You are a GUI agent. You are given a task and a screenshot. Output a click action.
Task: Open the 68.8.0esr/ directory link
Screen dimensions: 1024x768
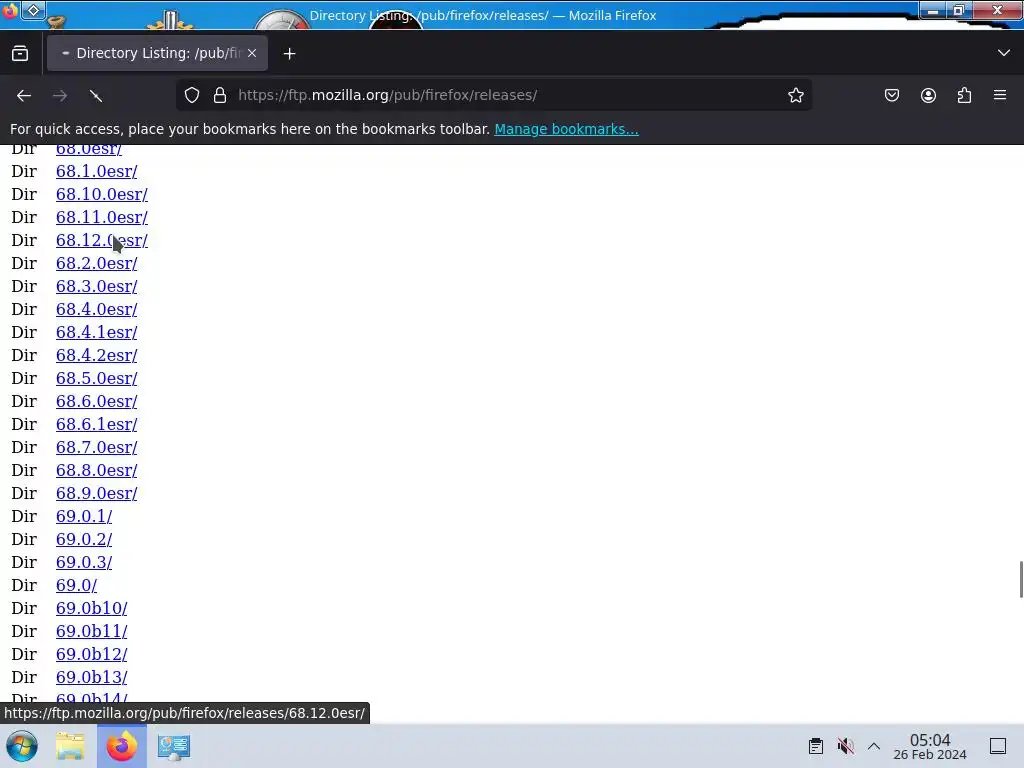point(97,470)
